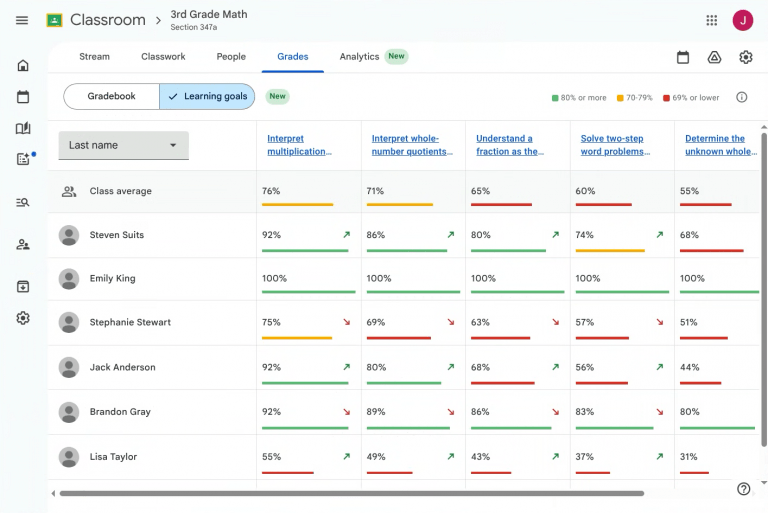
Task: Show the grade legend info icon
Action: 742,97
